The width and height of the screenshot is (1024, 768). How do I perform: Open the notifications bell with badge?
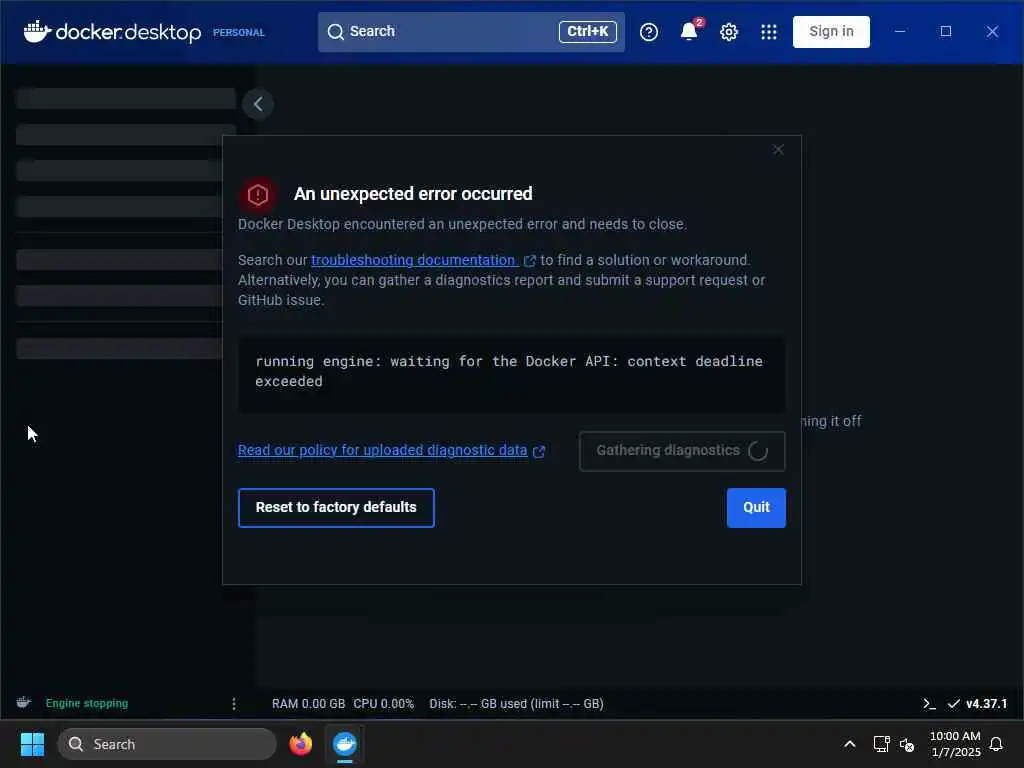(x=690, y=30)
